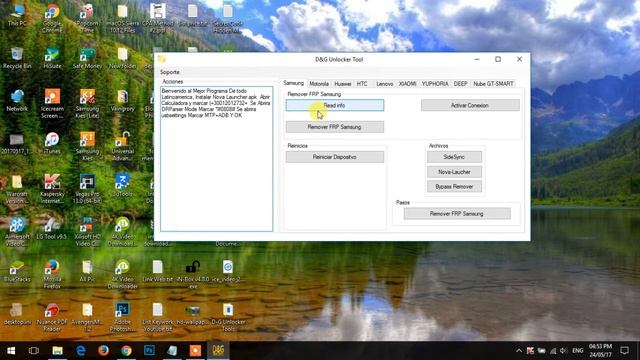Viewport: 640px width, 360px height.
Task: Open the Soporte menu
Action: point(170,72)
